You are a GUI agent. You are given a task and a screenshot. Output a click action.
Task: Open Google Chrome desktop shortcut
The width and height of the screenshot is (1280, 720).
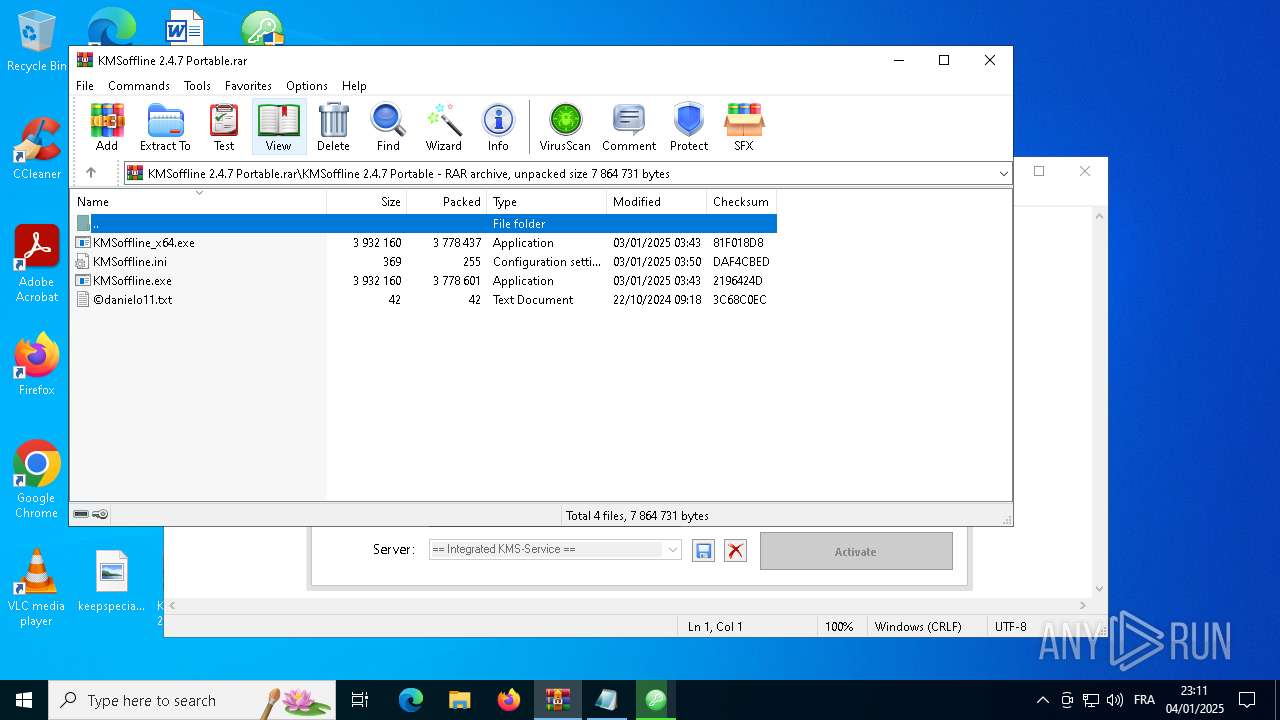(37, 480)
